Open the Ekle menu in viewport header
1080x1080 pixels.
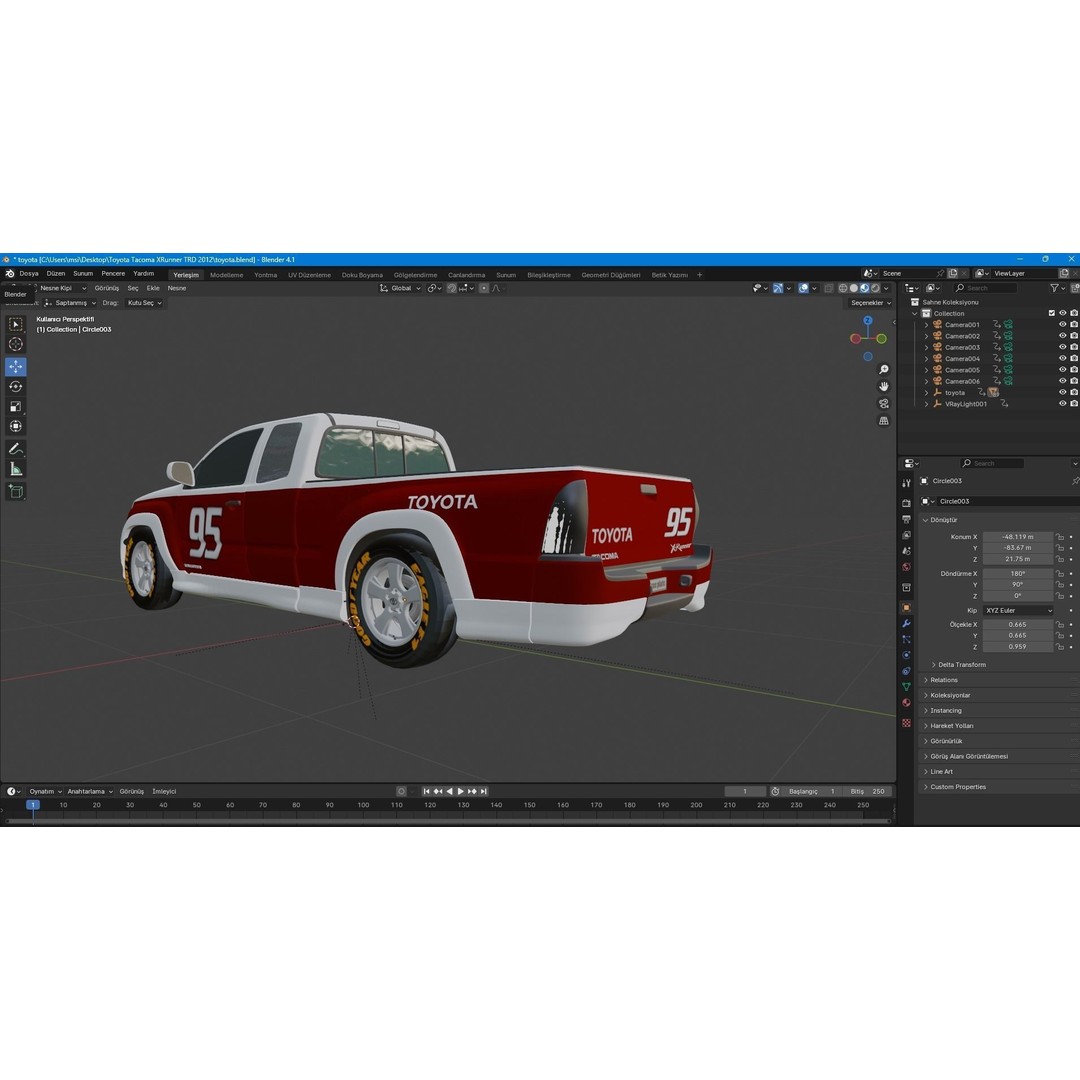153,289
